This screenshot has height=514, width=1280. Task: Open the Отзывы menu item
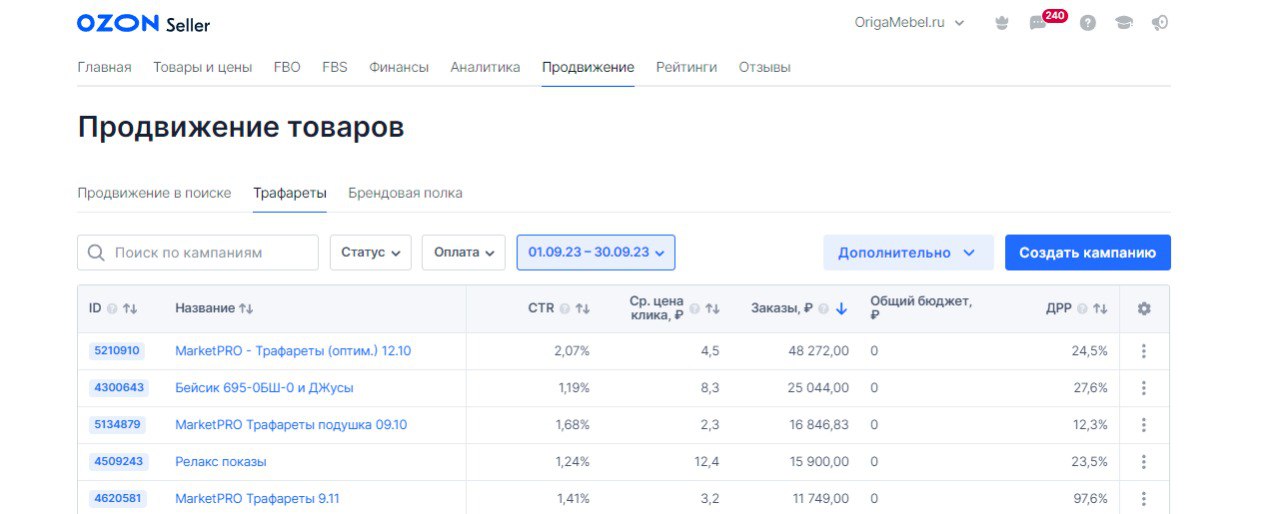tap(765, 67)
